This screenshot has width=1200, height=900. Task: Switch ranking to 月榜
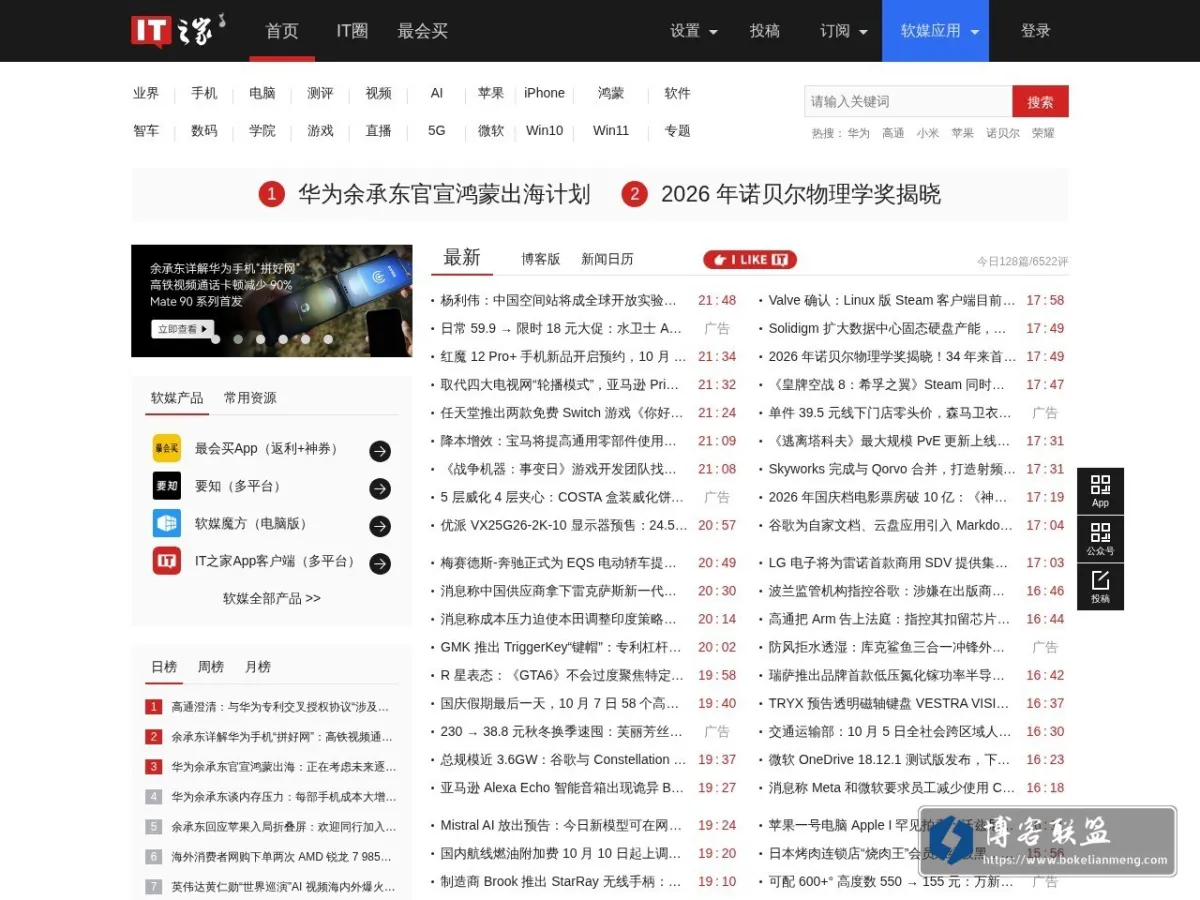258,667
